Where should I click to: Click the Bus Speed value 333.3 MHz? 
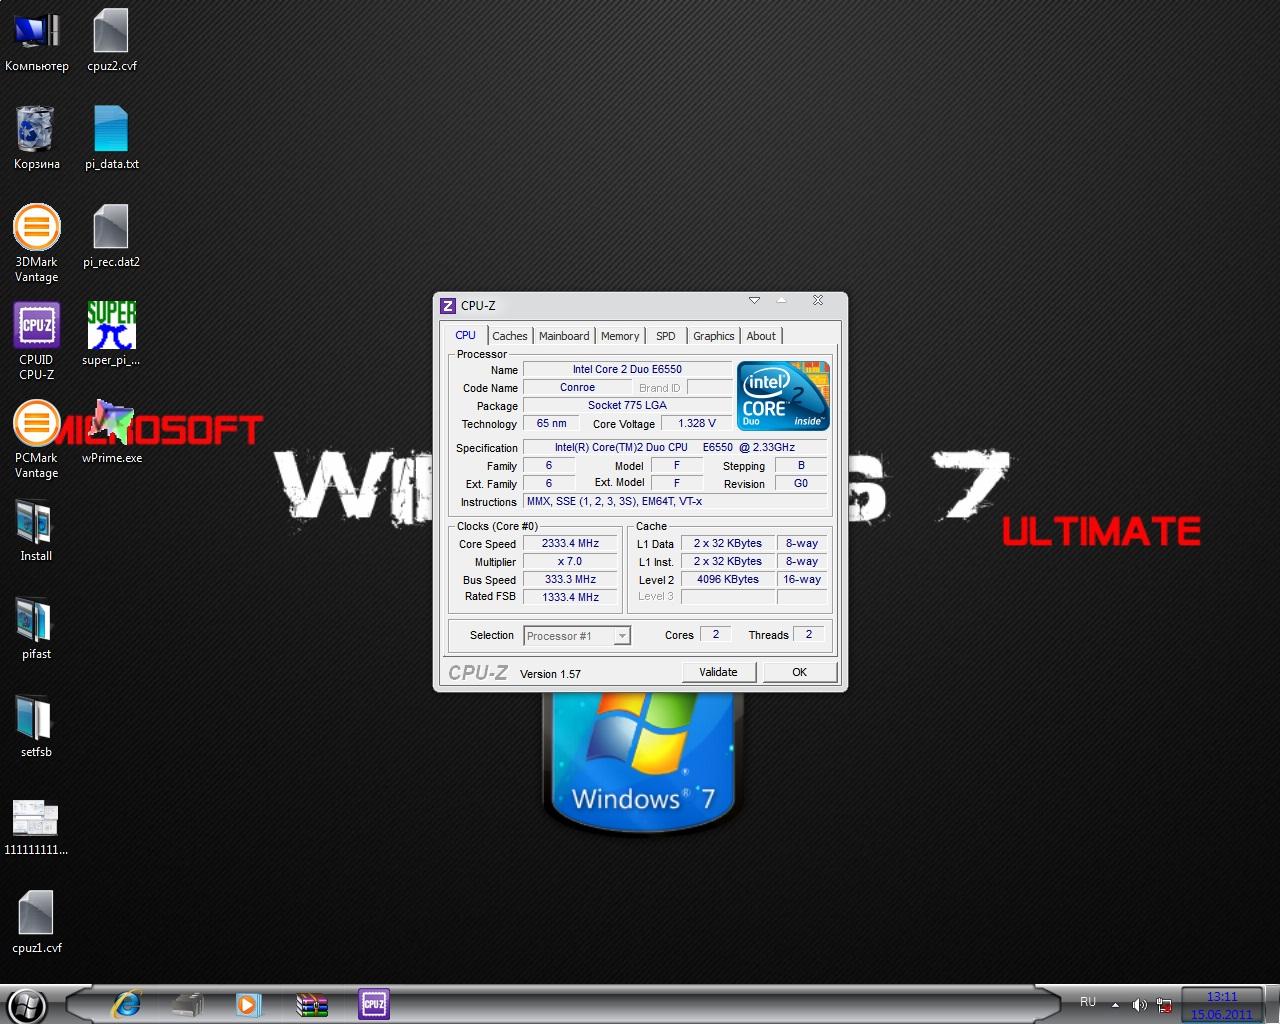click(570, 580)
